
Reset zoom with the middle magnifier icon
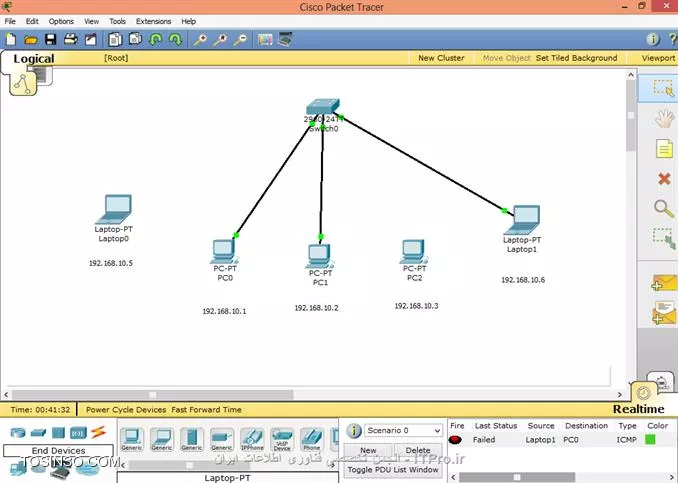point(220,40)
